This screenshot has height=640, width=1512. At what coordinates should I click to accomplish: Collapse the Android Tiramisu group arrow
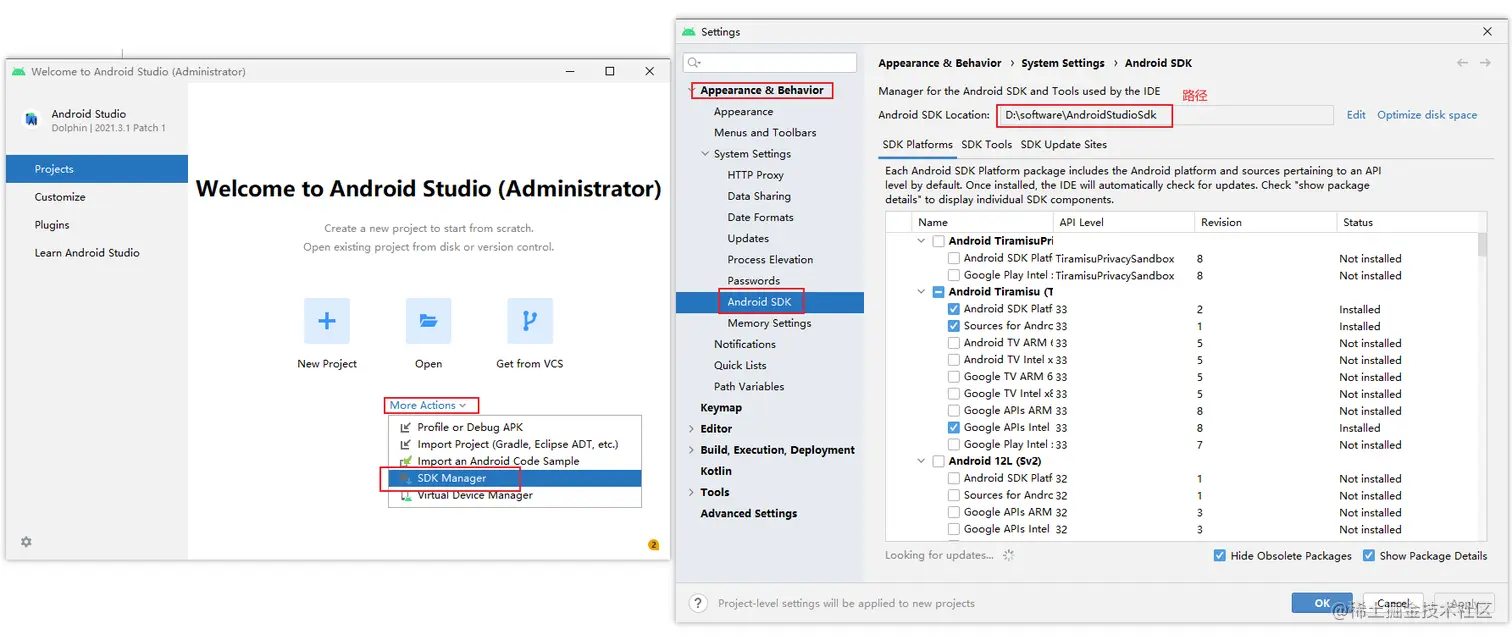tap(921, 292)
